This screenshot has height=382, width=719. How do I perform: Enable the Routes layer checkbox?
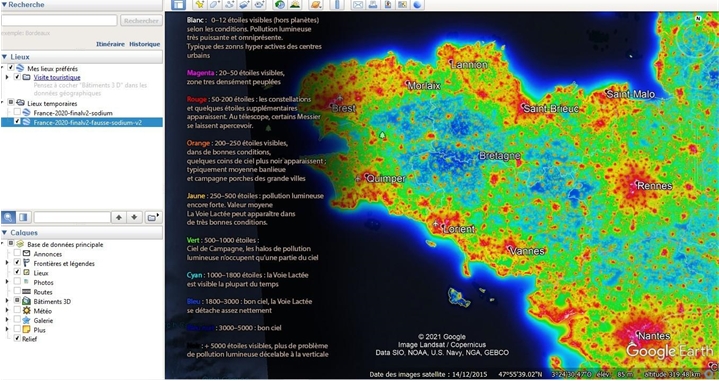17,292
